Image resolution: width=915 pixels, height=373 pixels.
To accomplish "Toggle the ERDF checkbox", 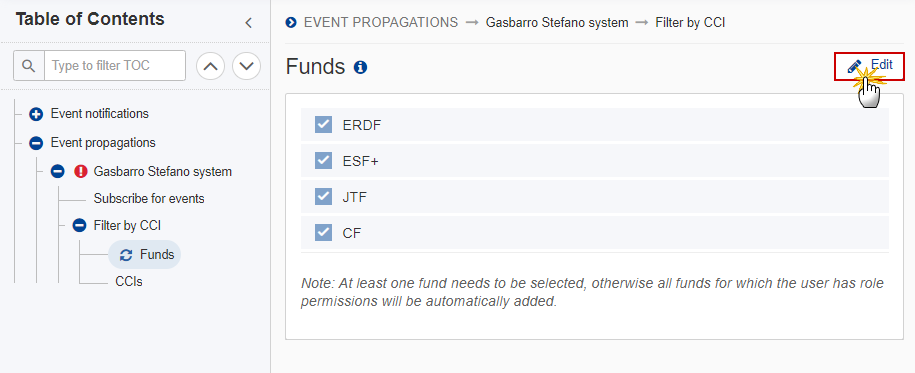I will (x=323, y=124).
